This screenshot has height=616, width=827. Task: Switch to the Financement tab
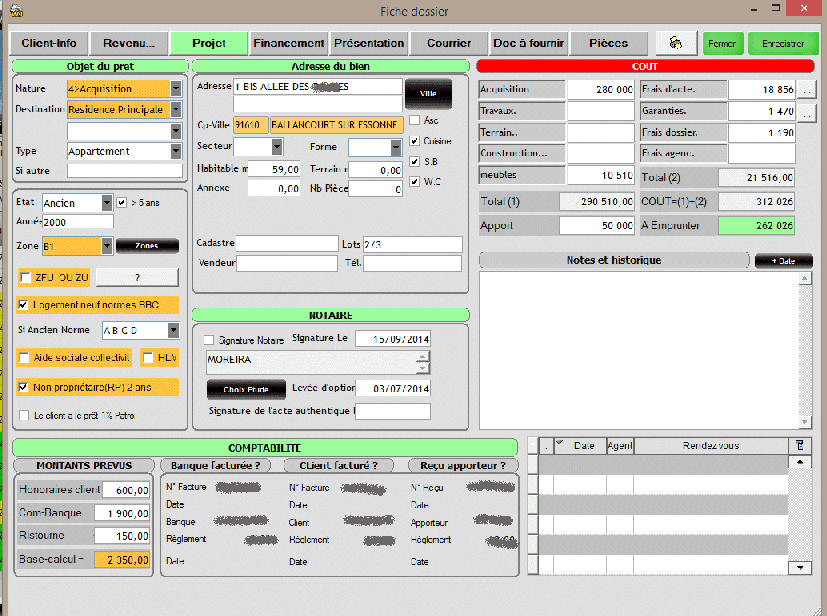[289, 43]
